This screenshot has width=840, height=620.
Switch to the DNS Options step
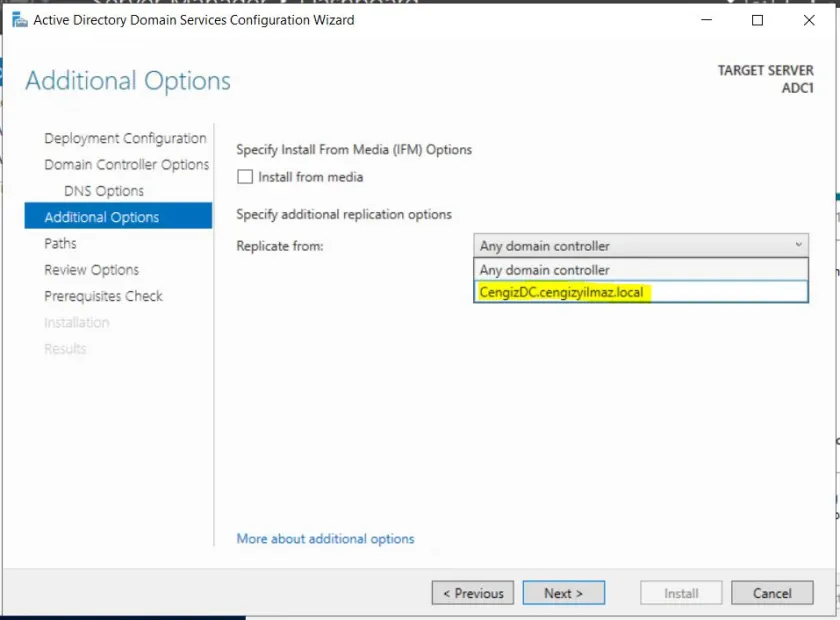click(x=104, y=191)
